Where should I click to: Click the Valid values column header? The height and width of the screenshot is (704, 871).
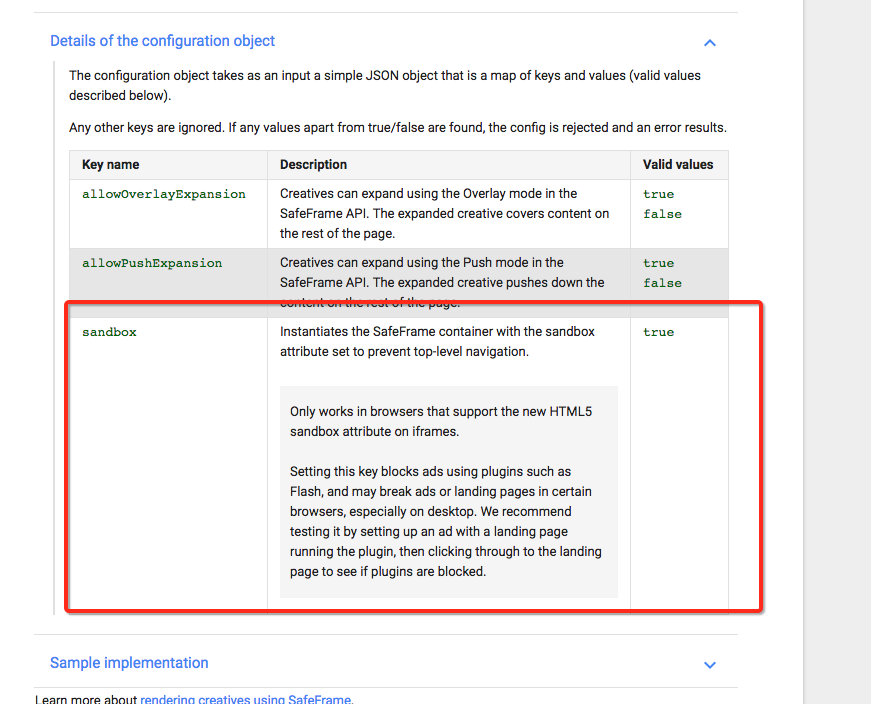[x=678, y=164]
